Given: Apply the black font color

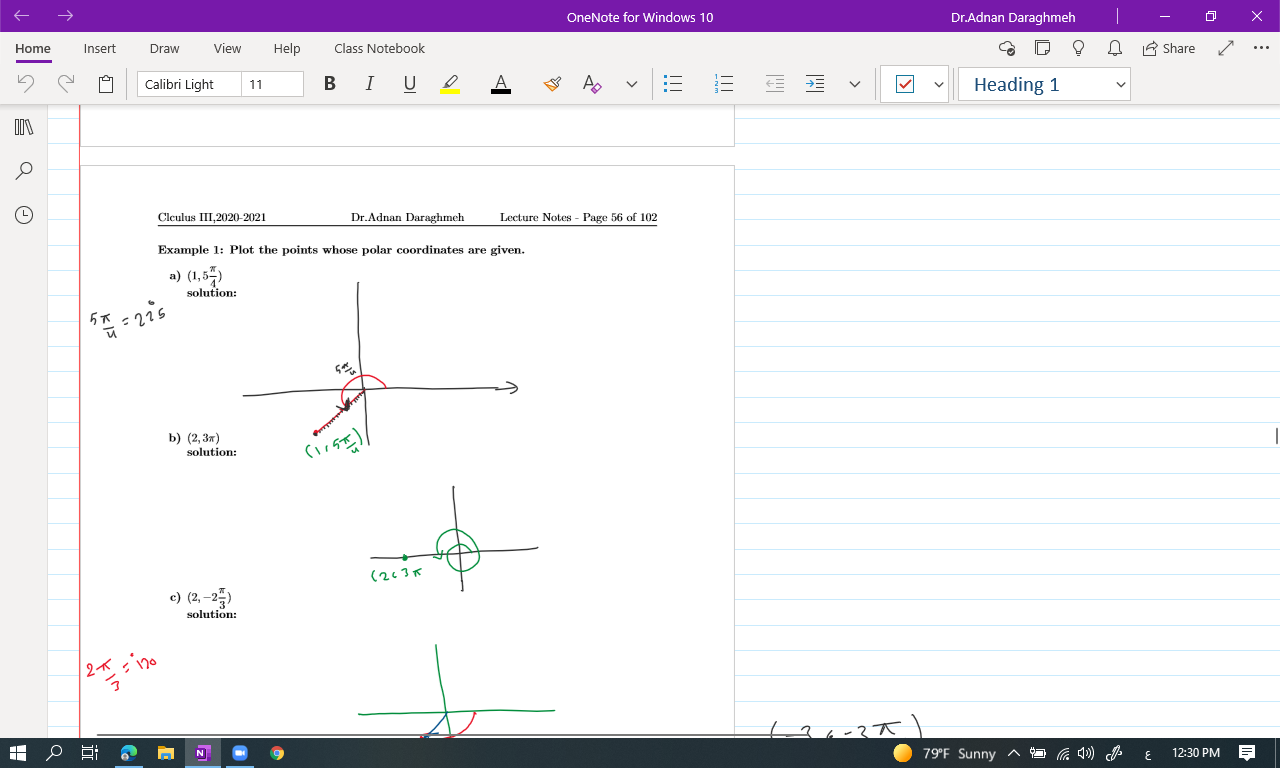Looking at the screenshot, I should coord(501,84).
